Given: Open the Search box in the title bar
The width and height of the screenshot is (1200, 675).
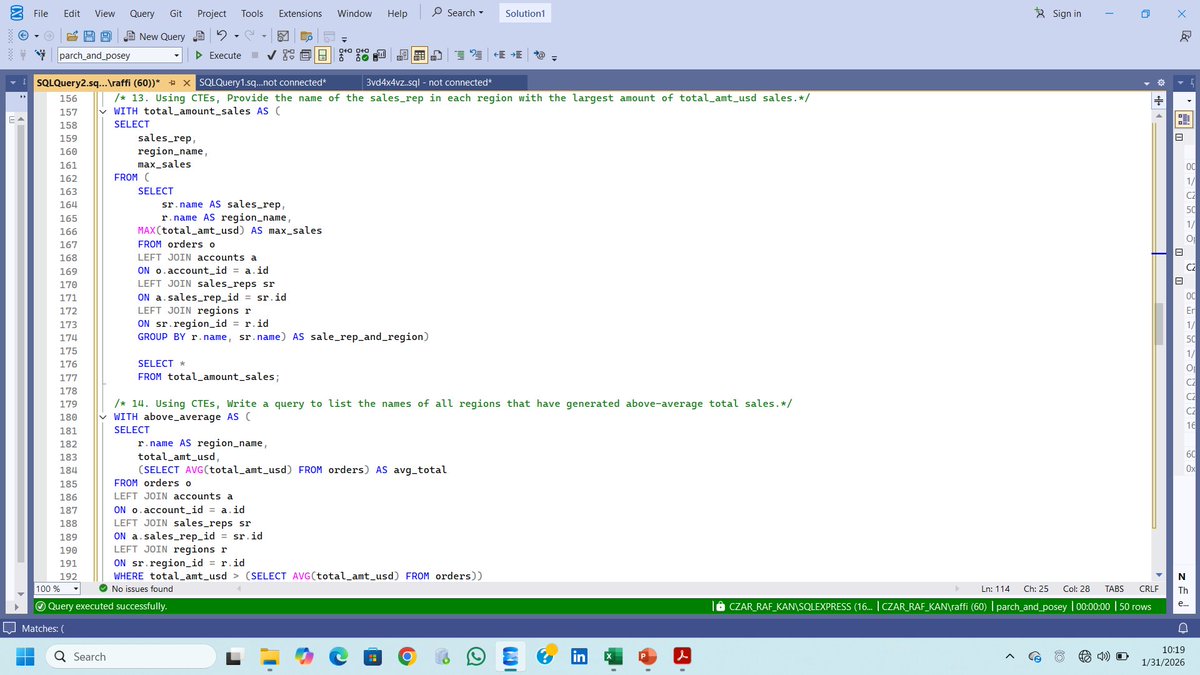Looking at the screenshot, I should click(x=460, y=13).
